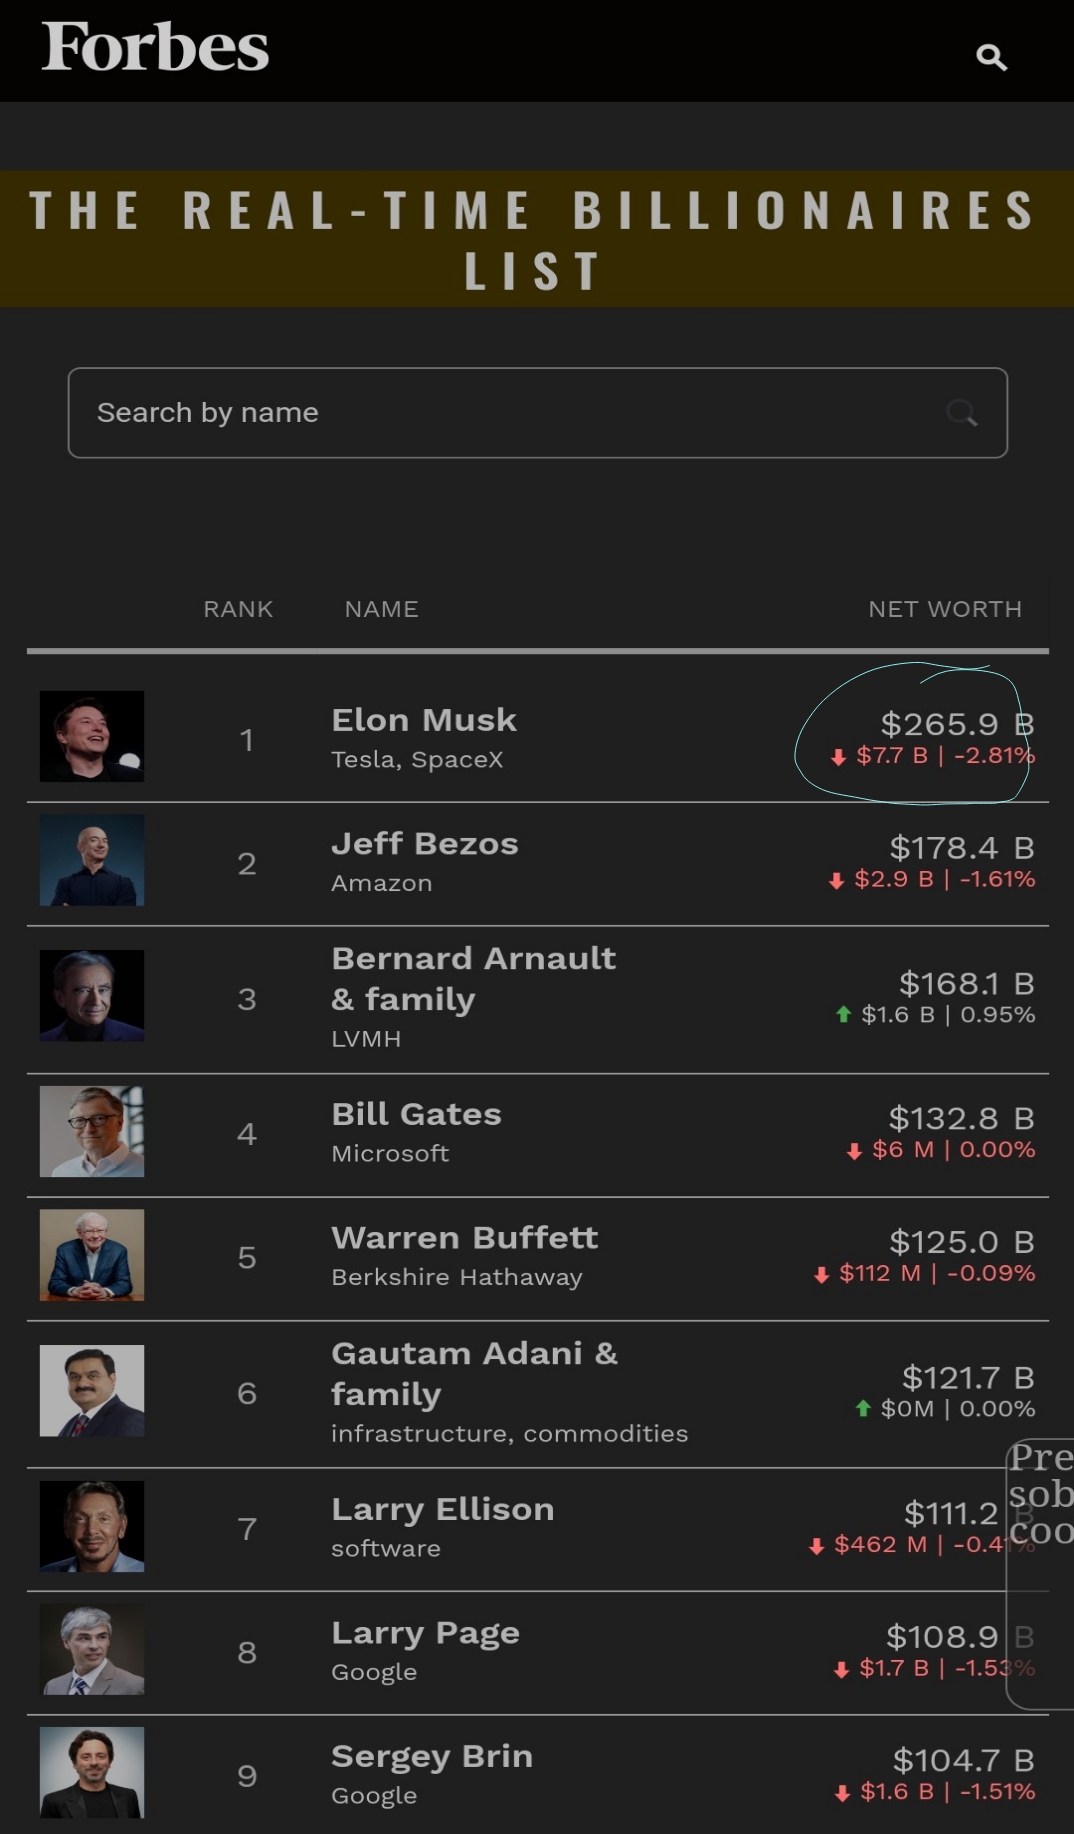This screenshot has height=1834, width=1074.
Task: Open the header search magnifier icon
Action: point(991,57)
